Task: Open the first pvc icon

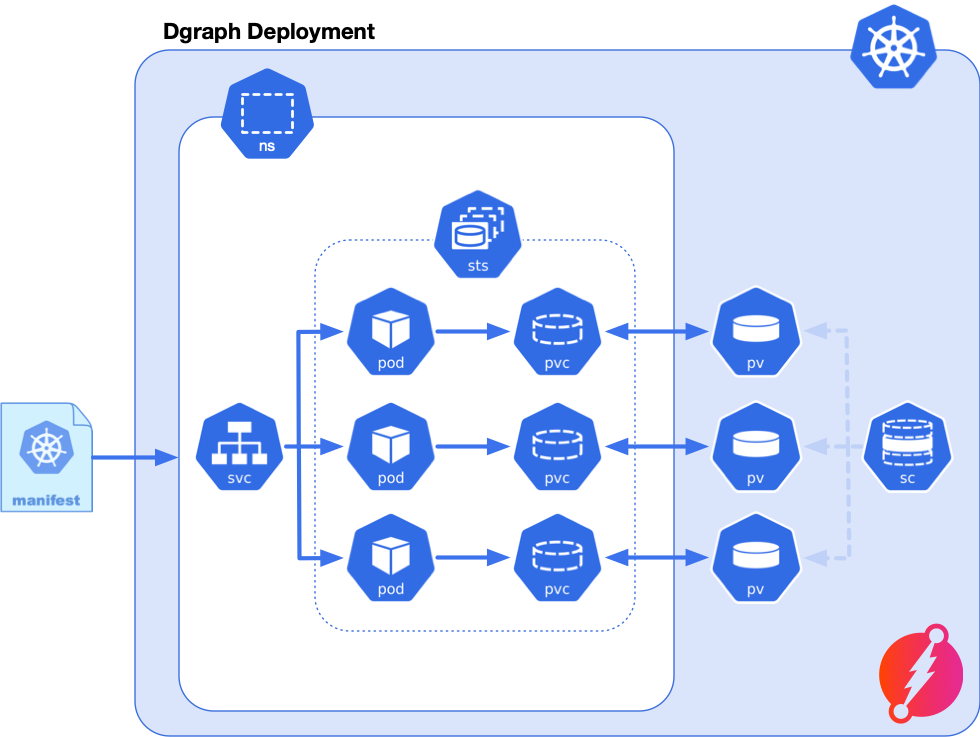Action: [x=557, y=333]
